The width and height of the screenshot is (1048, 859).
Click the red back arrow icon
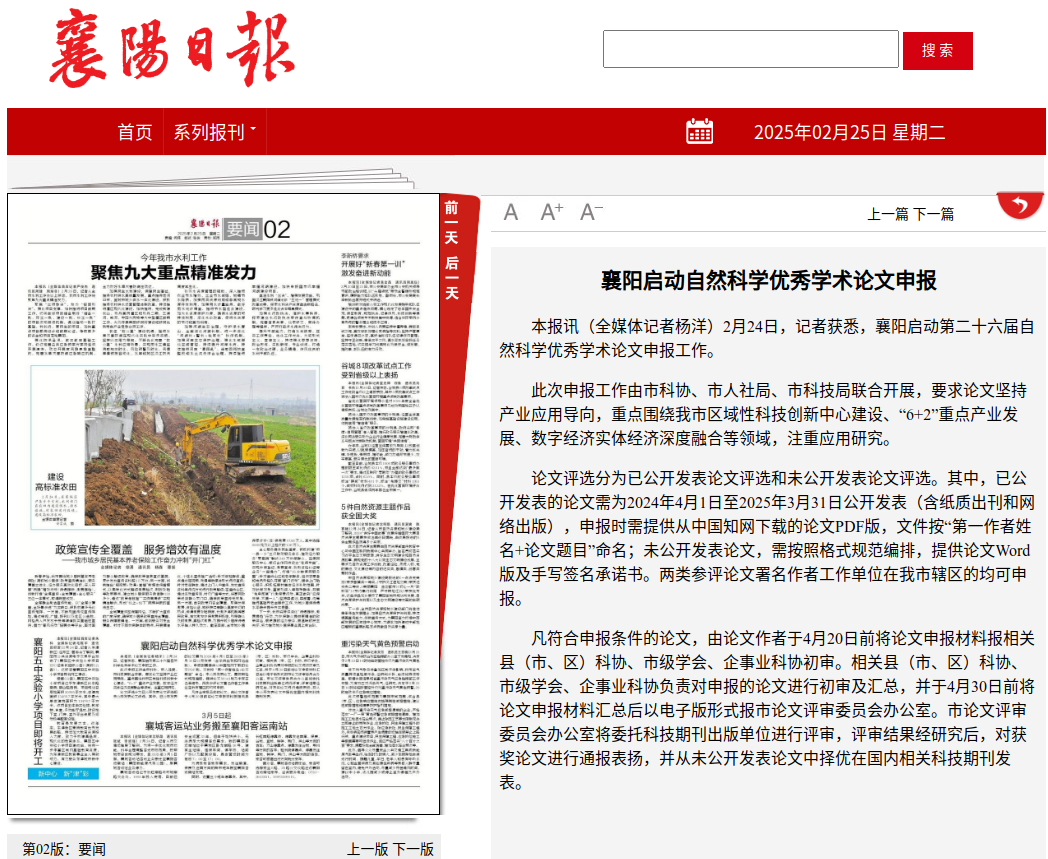coord(1020,205)
